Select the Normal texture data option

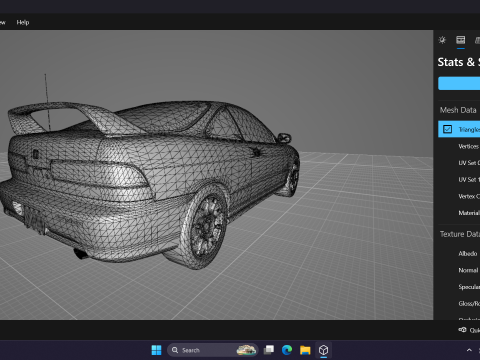tap(468, 270)
